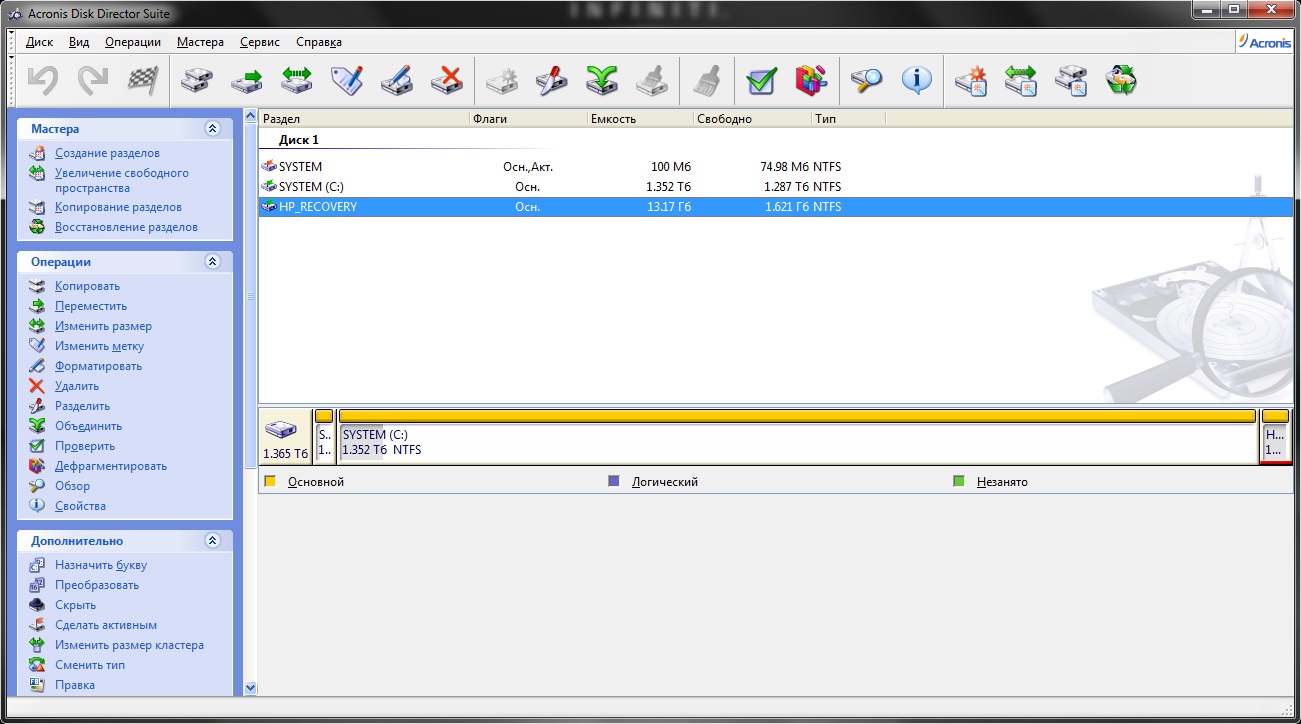
Task: Open the Справка menu
Action: click(319, 42)
